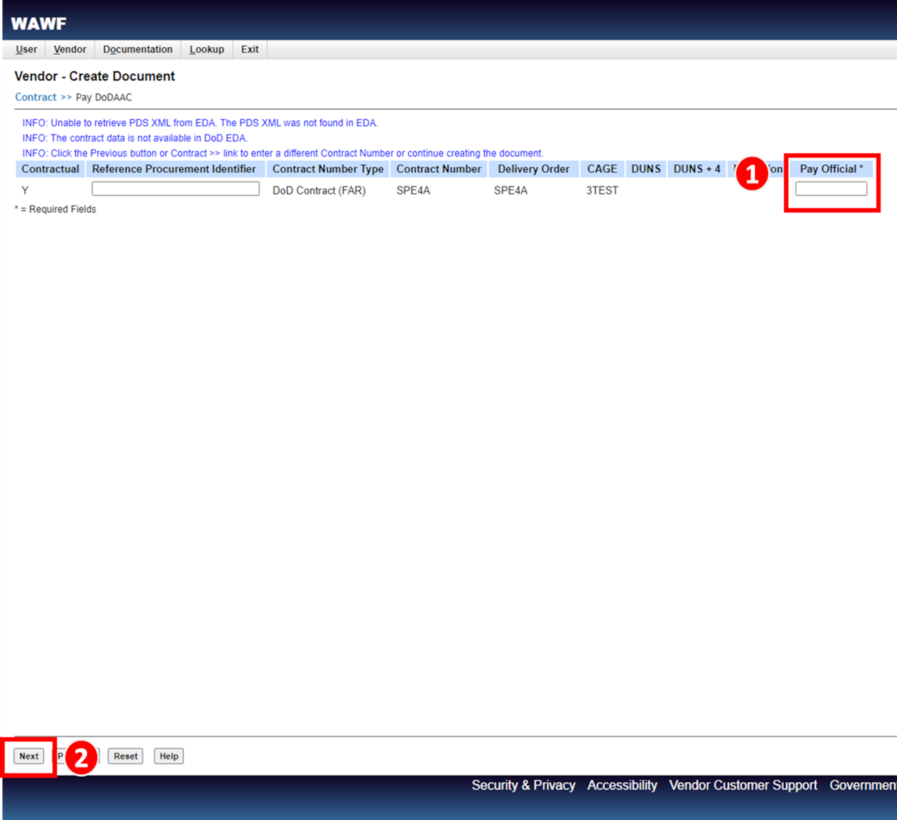The height and width of the screenshot is (820, 897).
Task: Select the 3TEST CAGE value
Action: click(602, 191)
